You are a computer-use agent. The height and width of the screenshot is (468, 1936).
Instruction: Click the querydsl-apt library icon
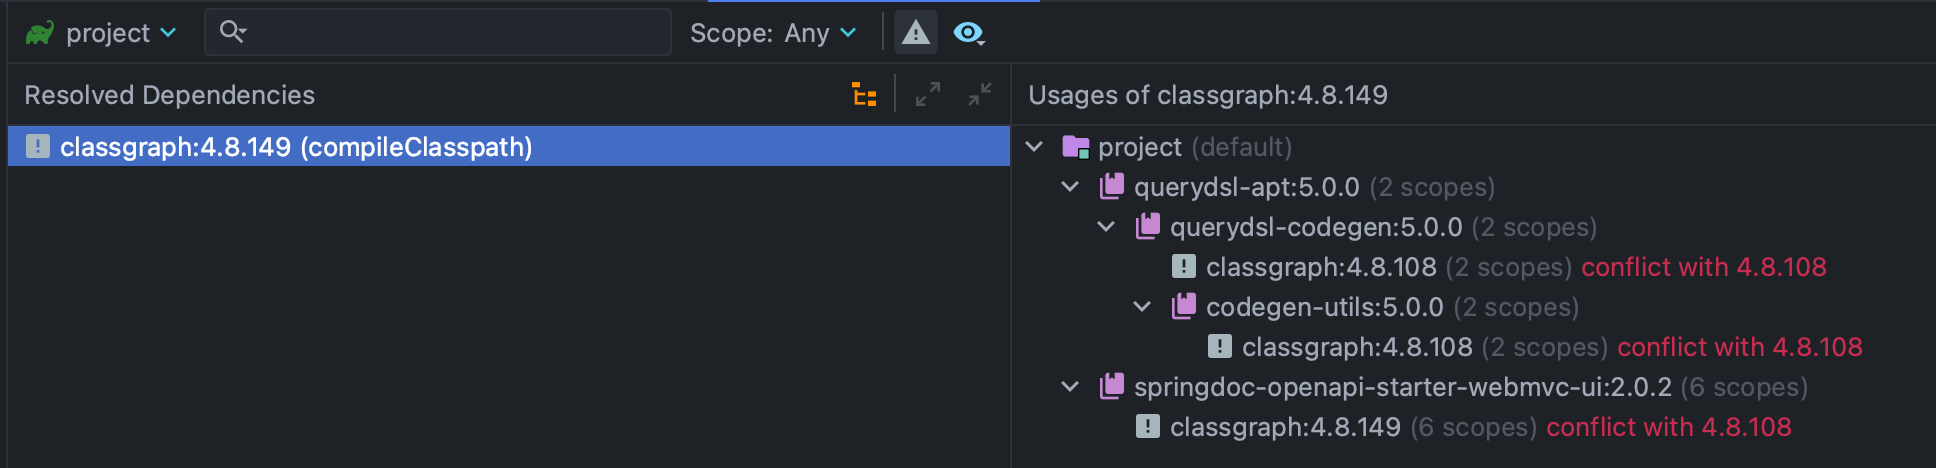point(1112,186)
